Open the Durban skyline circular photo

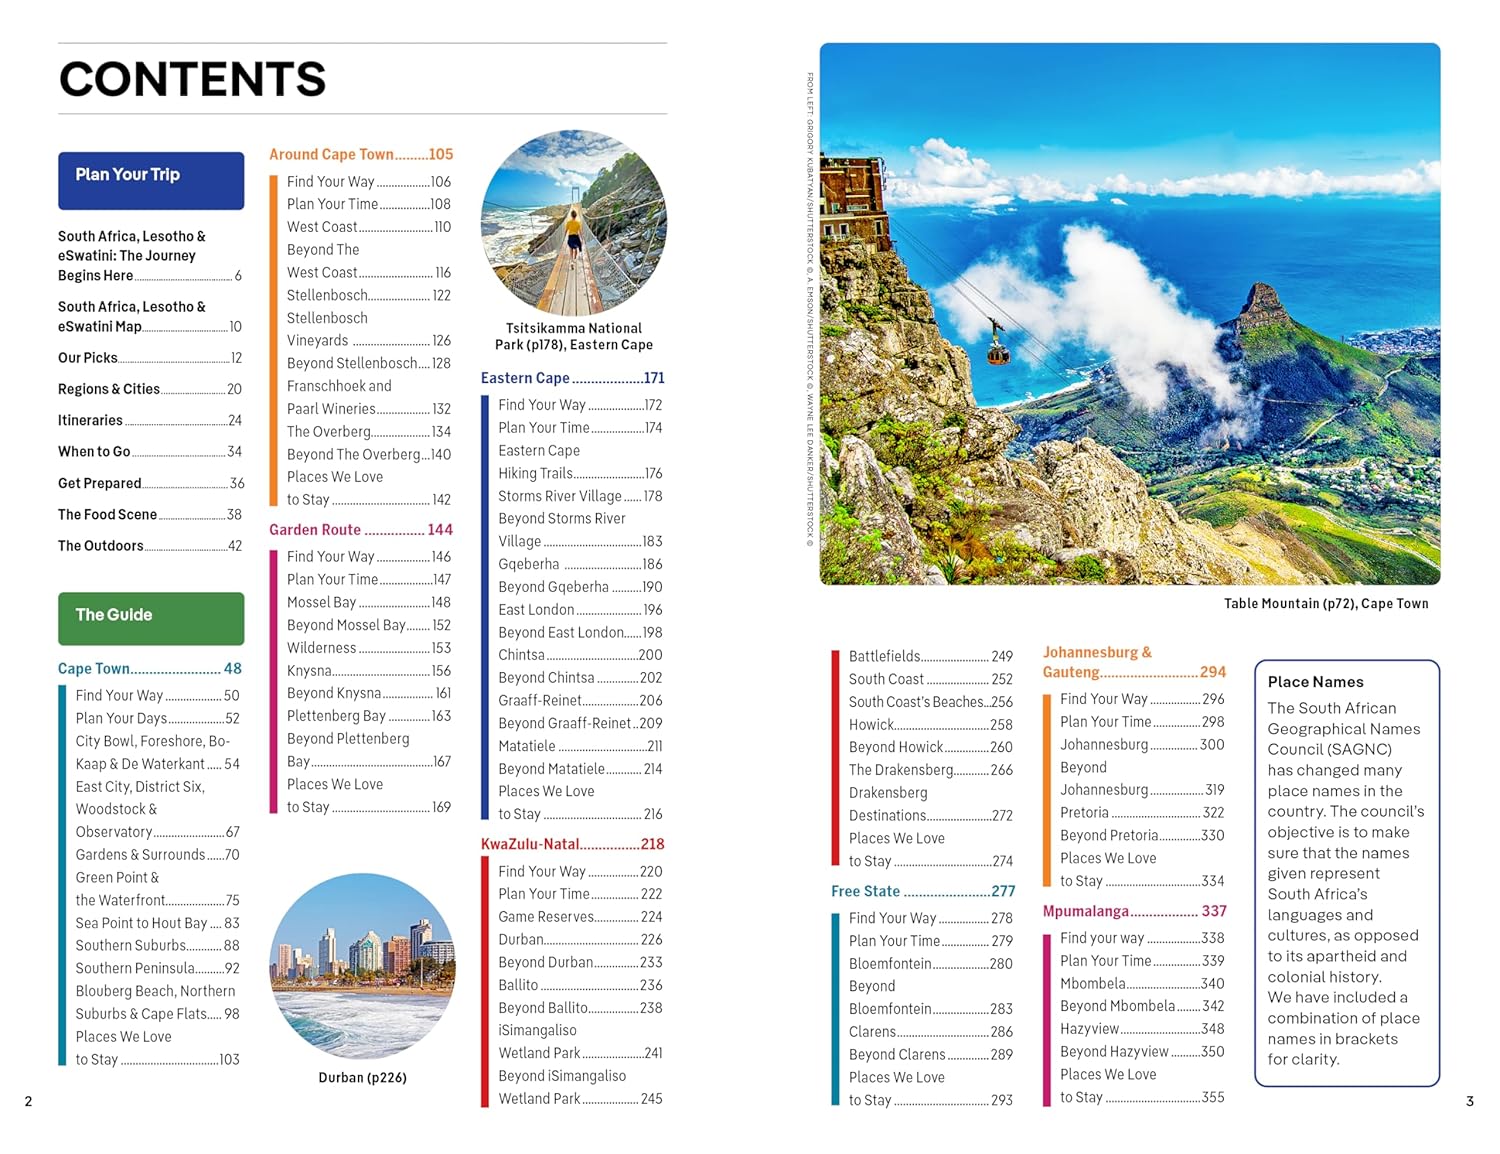362,966
